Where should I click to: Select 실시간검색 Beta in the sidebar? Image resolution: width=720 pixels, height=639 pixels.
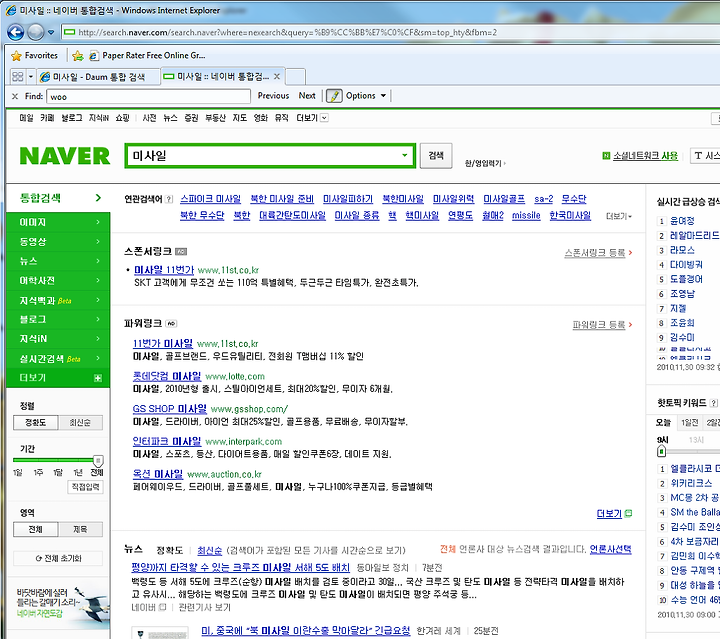(x=59, y=359)
